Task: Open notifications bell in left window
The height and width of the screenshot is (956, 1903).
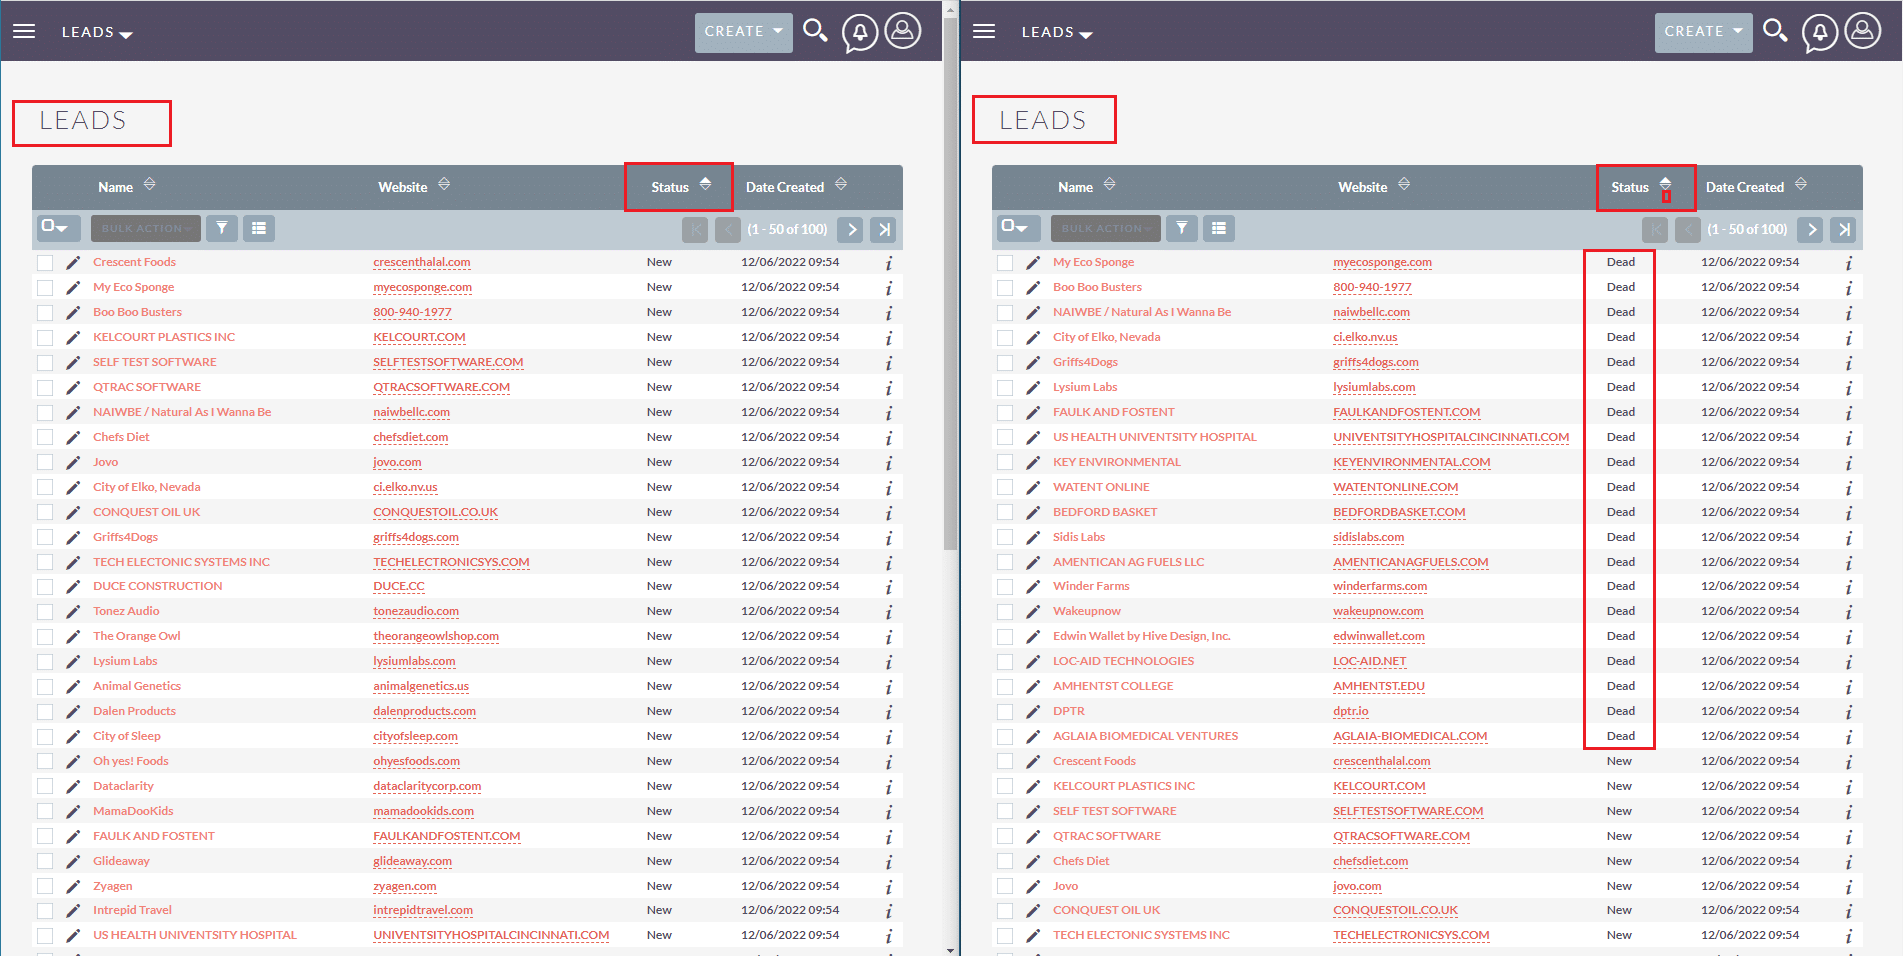Action: (x=860, y=33)
